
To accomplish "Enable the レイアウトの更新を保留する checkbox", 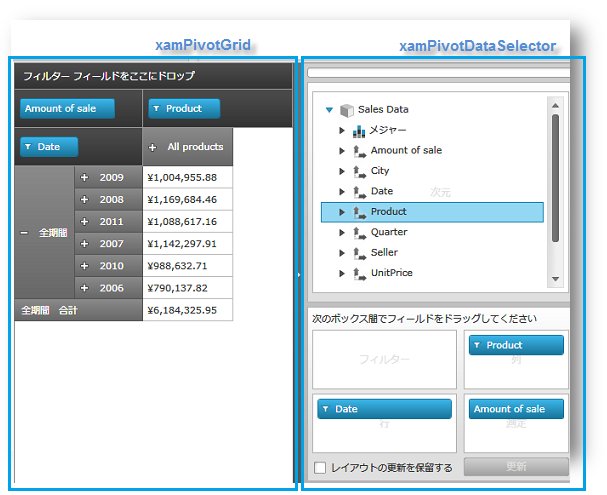I will pos(319,468).
